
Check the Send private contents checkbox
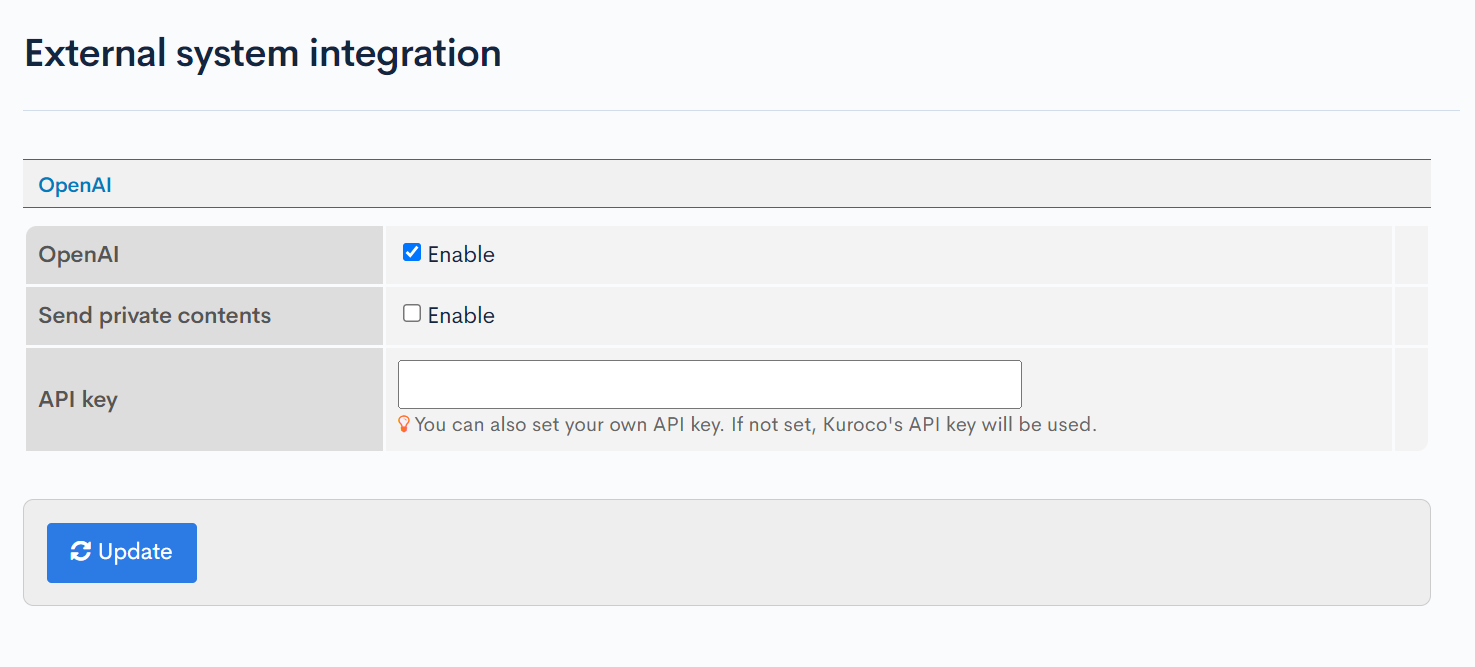tap(412, 314)
